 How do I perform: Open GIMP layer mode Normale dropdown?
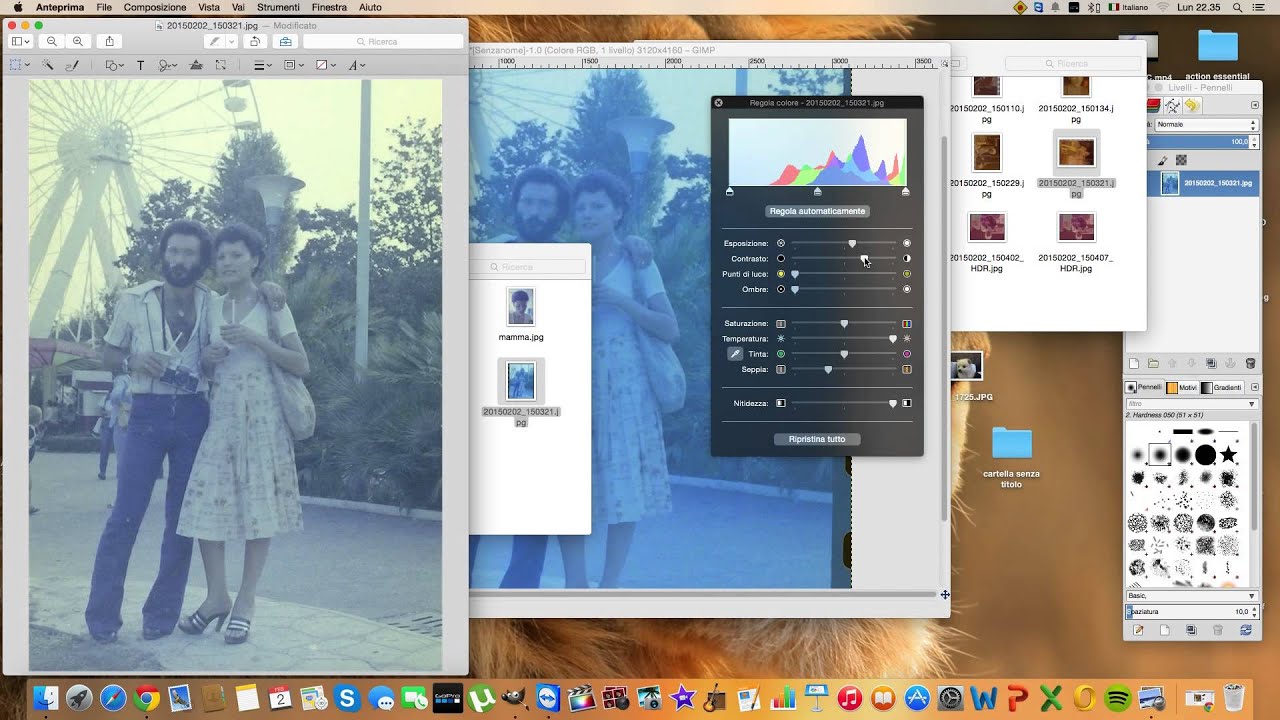pos(1206,124)
